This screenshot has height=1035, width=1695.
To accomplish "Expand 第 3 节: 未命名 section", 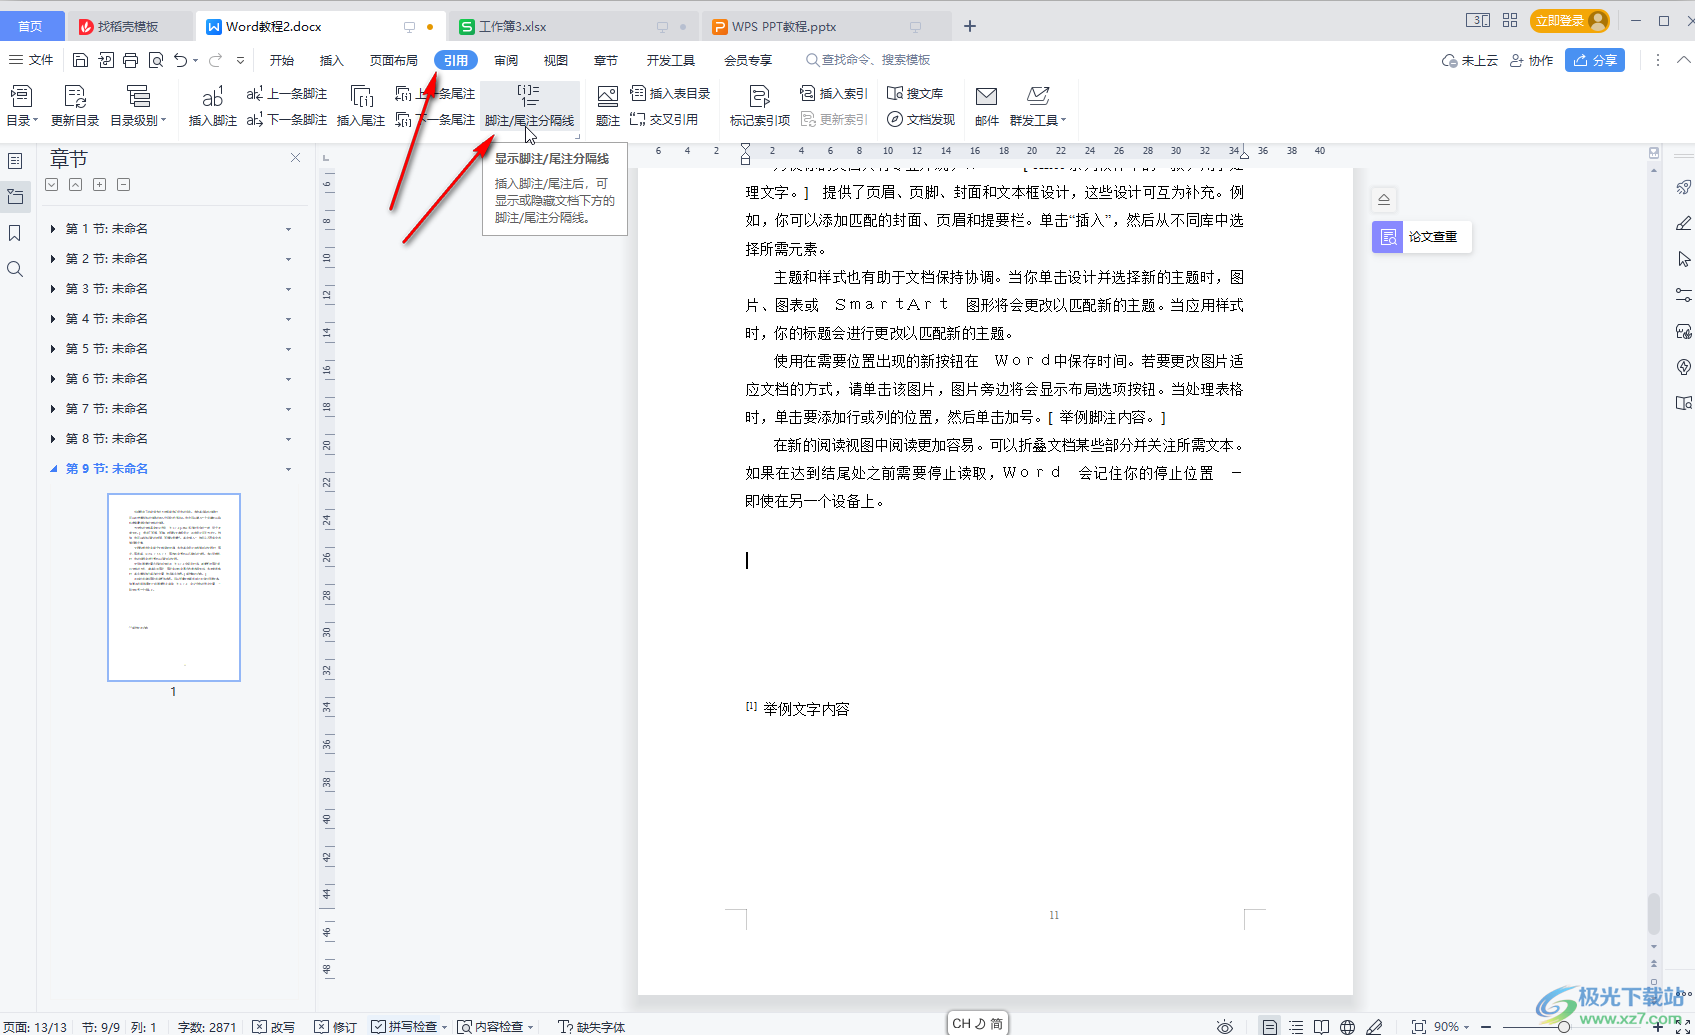I will pos(53,289).
